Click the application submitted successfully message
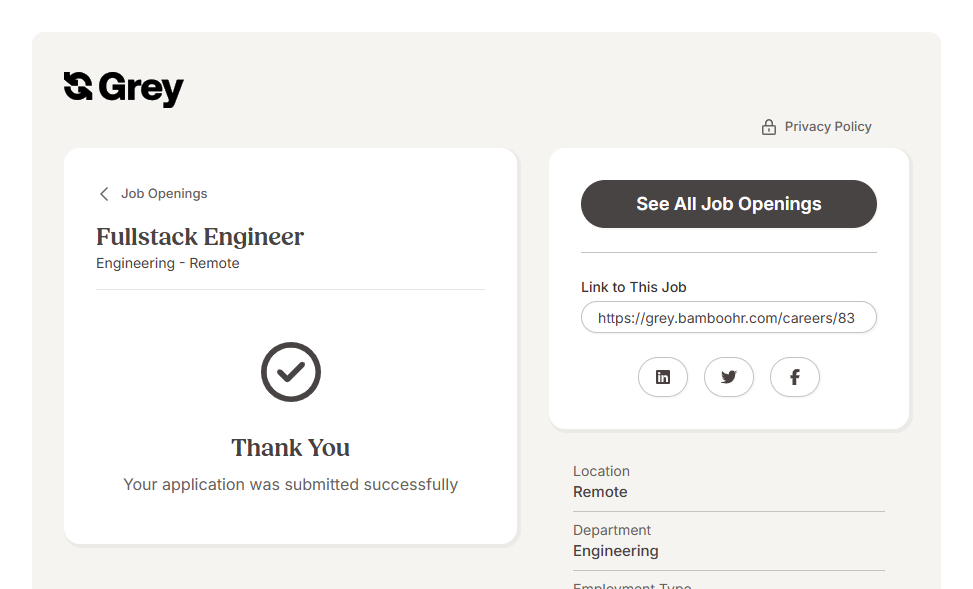This screenshot has height=589, width=973. (291, 484)
